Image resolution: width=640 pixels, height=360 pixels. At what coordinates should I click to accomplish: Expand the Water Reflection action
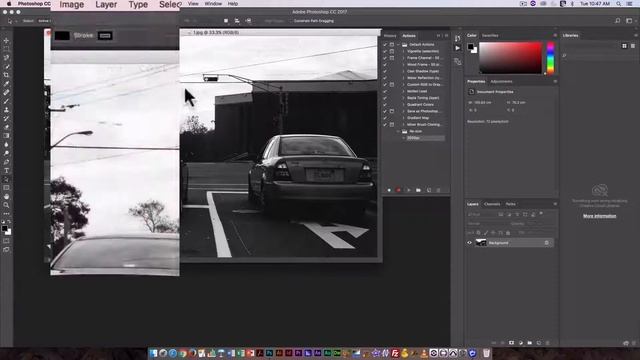pos(404,78)
